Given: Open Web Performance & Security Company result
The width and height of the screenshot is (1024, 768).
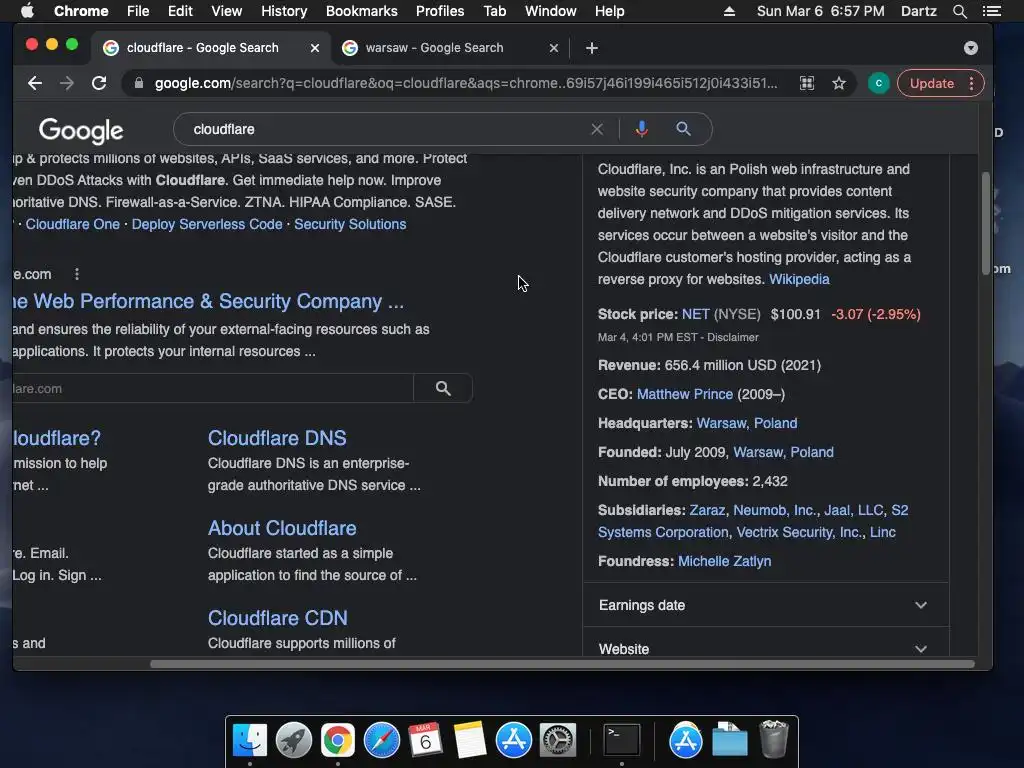Looking at the screenshot, I should (208, 301).
